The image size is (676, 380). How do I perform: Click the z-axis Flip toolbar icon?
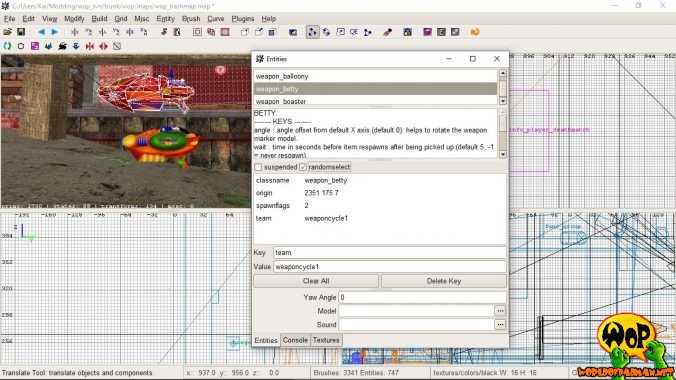click(130, 32)
